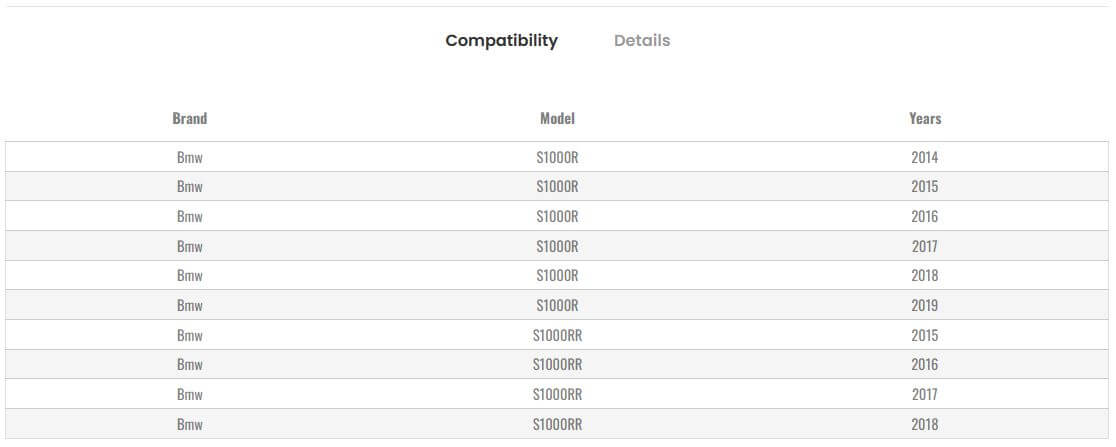Image resolution: width=1116 pixels, height=447 pixels.
Task: Click year 2018 in the S1000RR row
Action: pyautogui.click(x=925, y=424)
